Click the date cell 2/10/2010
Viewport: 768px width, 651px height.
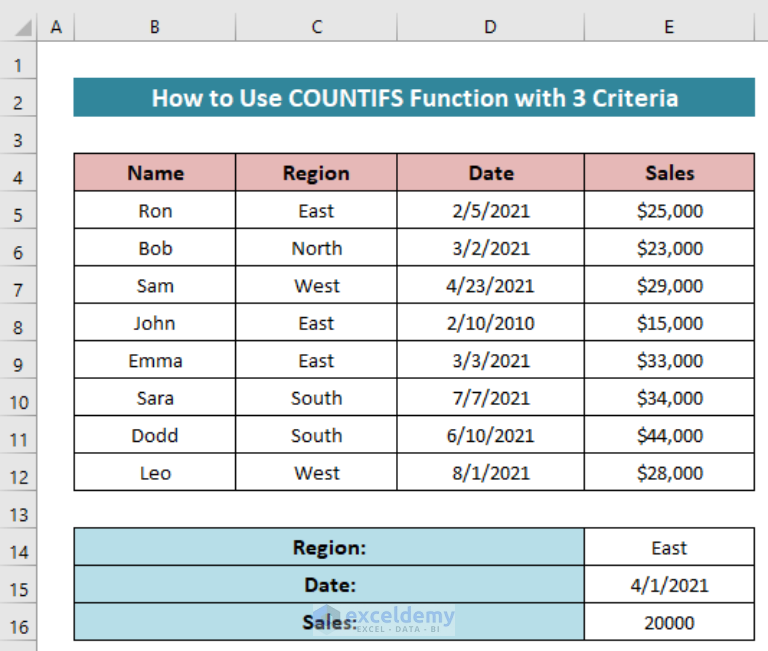click(490, 323)
